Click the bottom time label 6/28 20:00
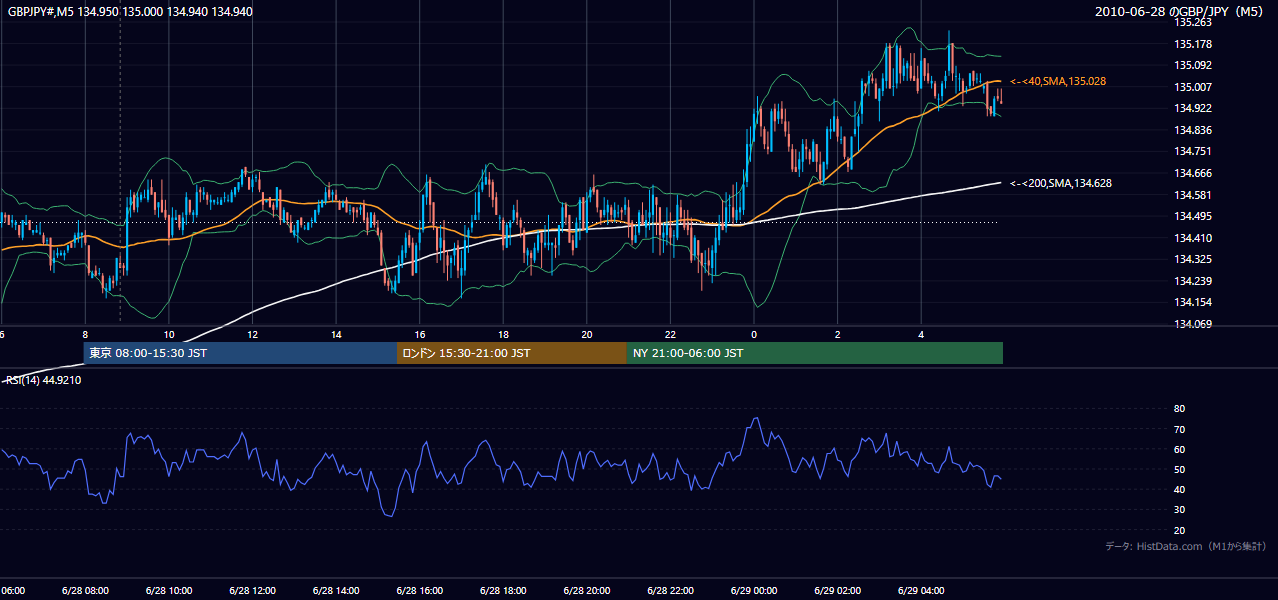This screenshot has height=600, width=1278. [x=587, y=591]
